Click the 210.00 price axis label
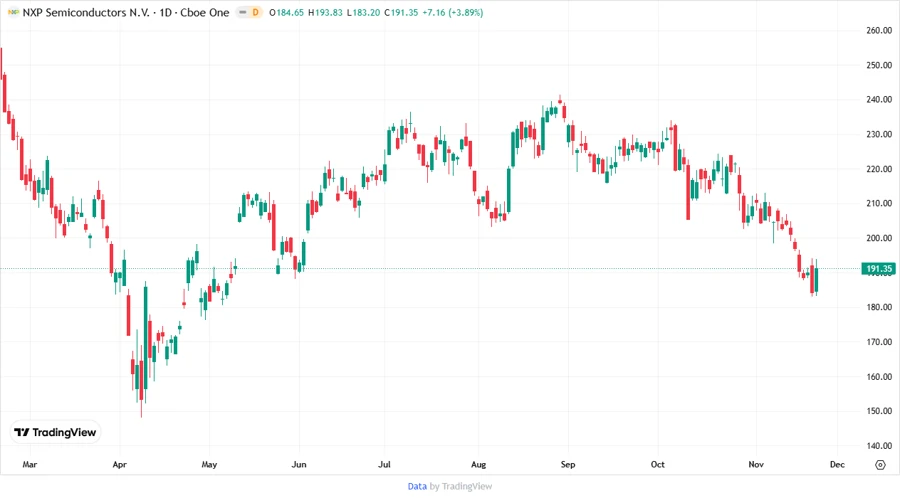The height and width of the screenshot is (498, 900). [879, 203]
